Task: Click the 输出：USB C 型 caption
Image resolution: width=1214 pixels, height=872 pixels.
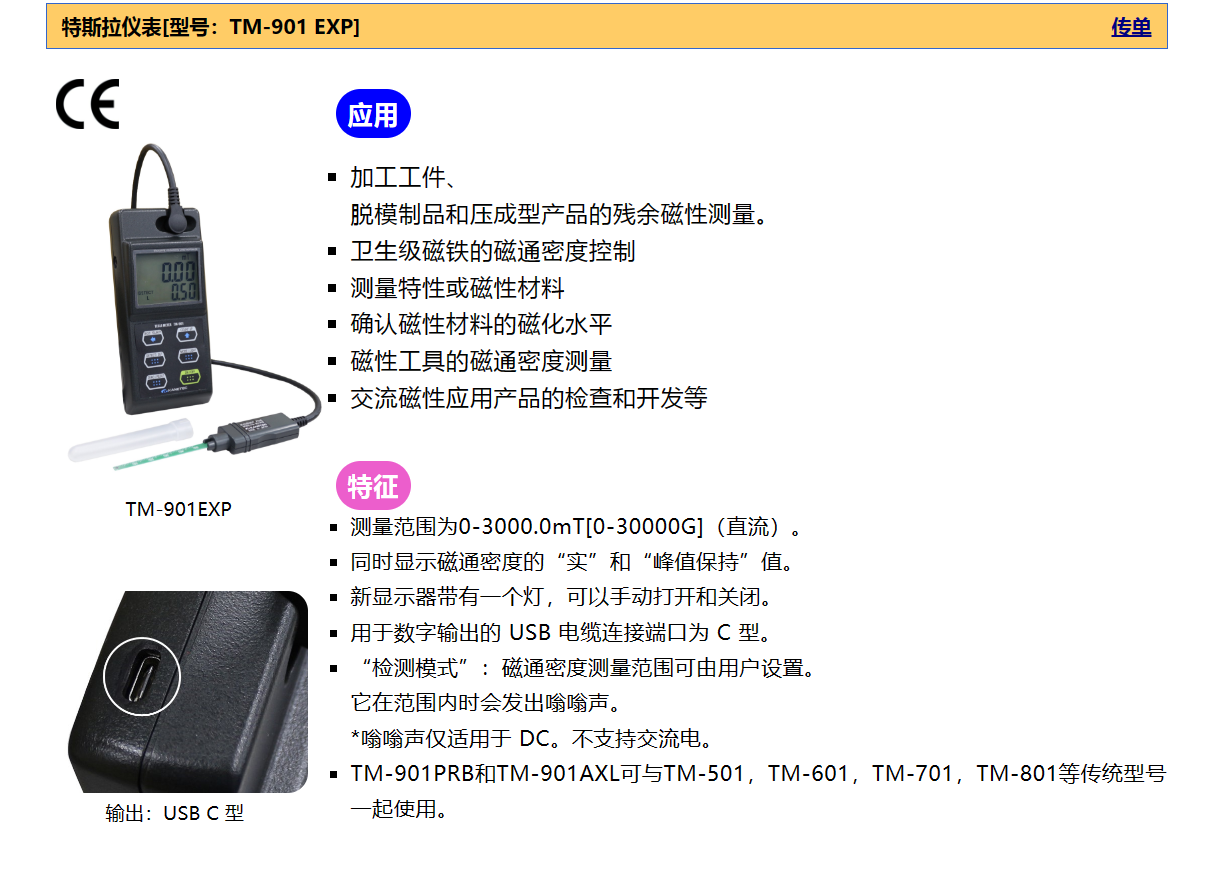Action: (175, 813)
